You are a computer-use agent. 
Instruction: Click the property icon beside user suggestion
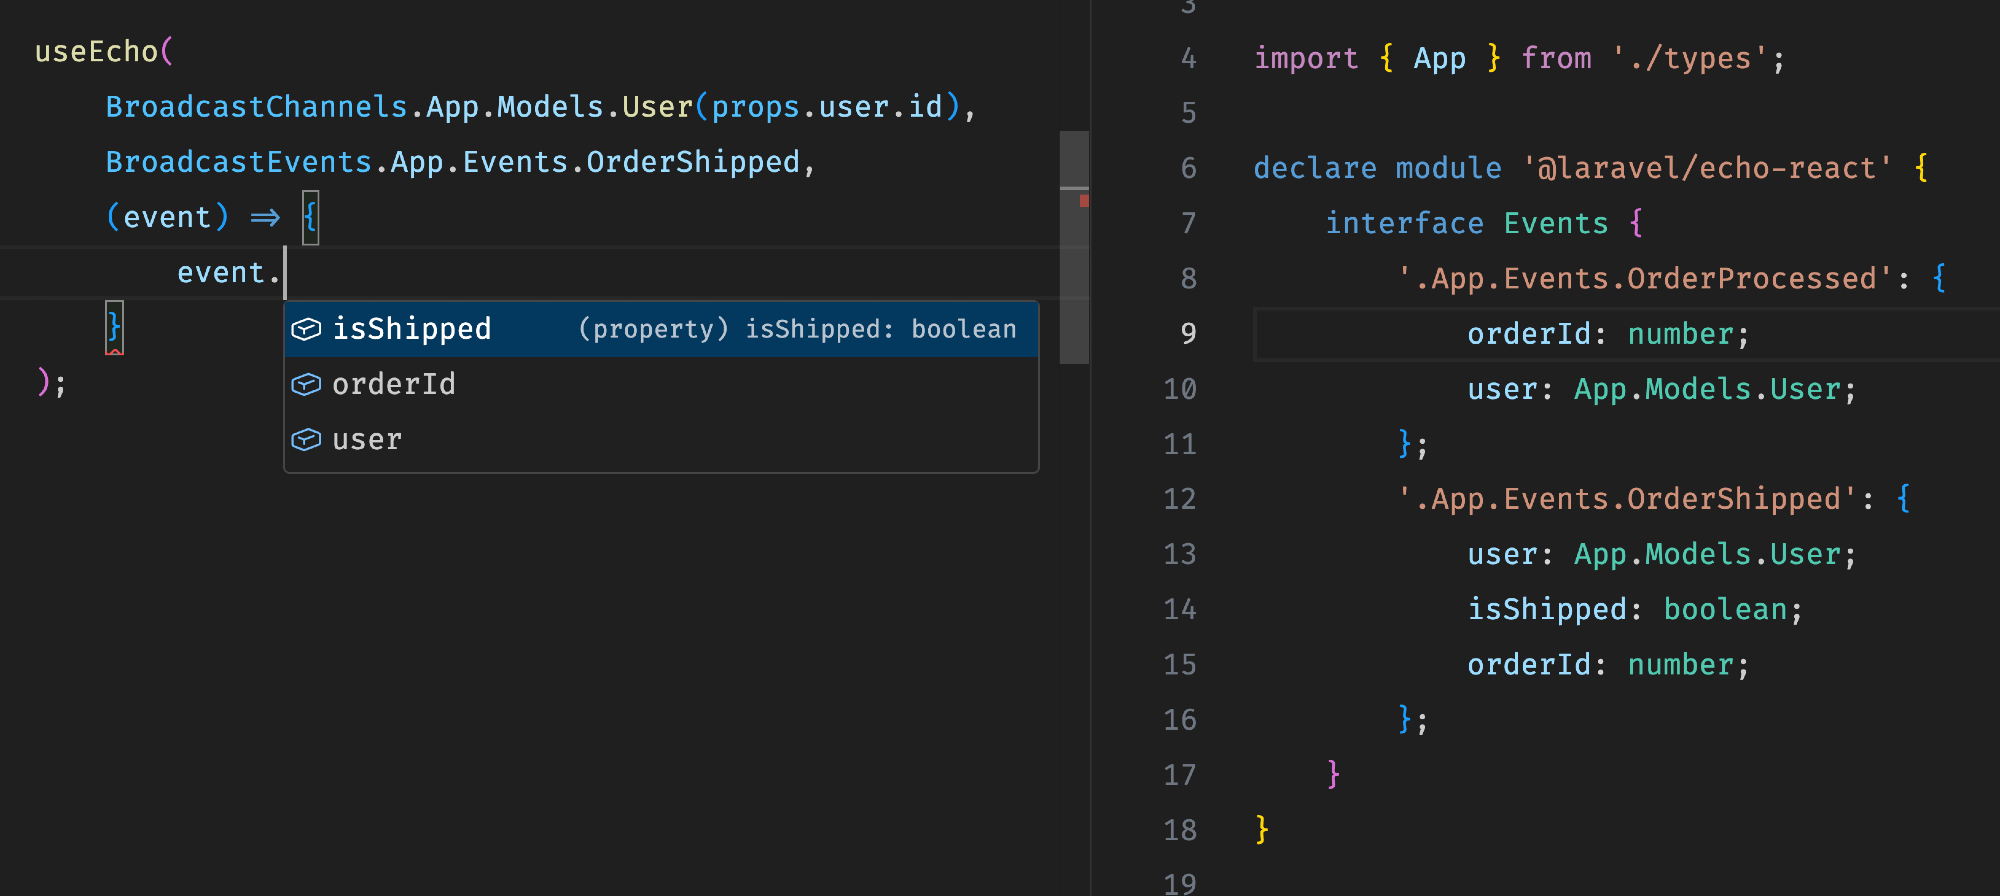[x=306, y=439]
